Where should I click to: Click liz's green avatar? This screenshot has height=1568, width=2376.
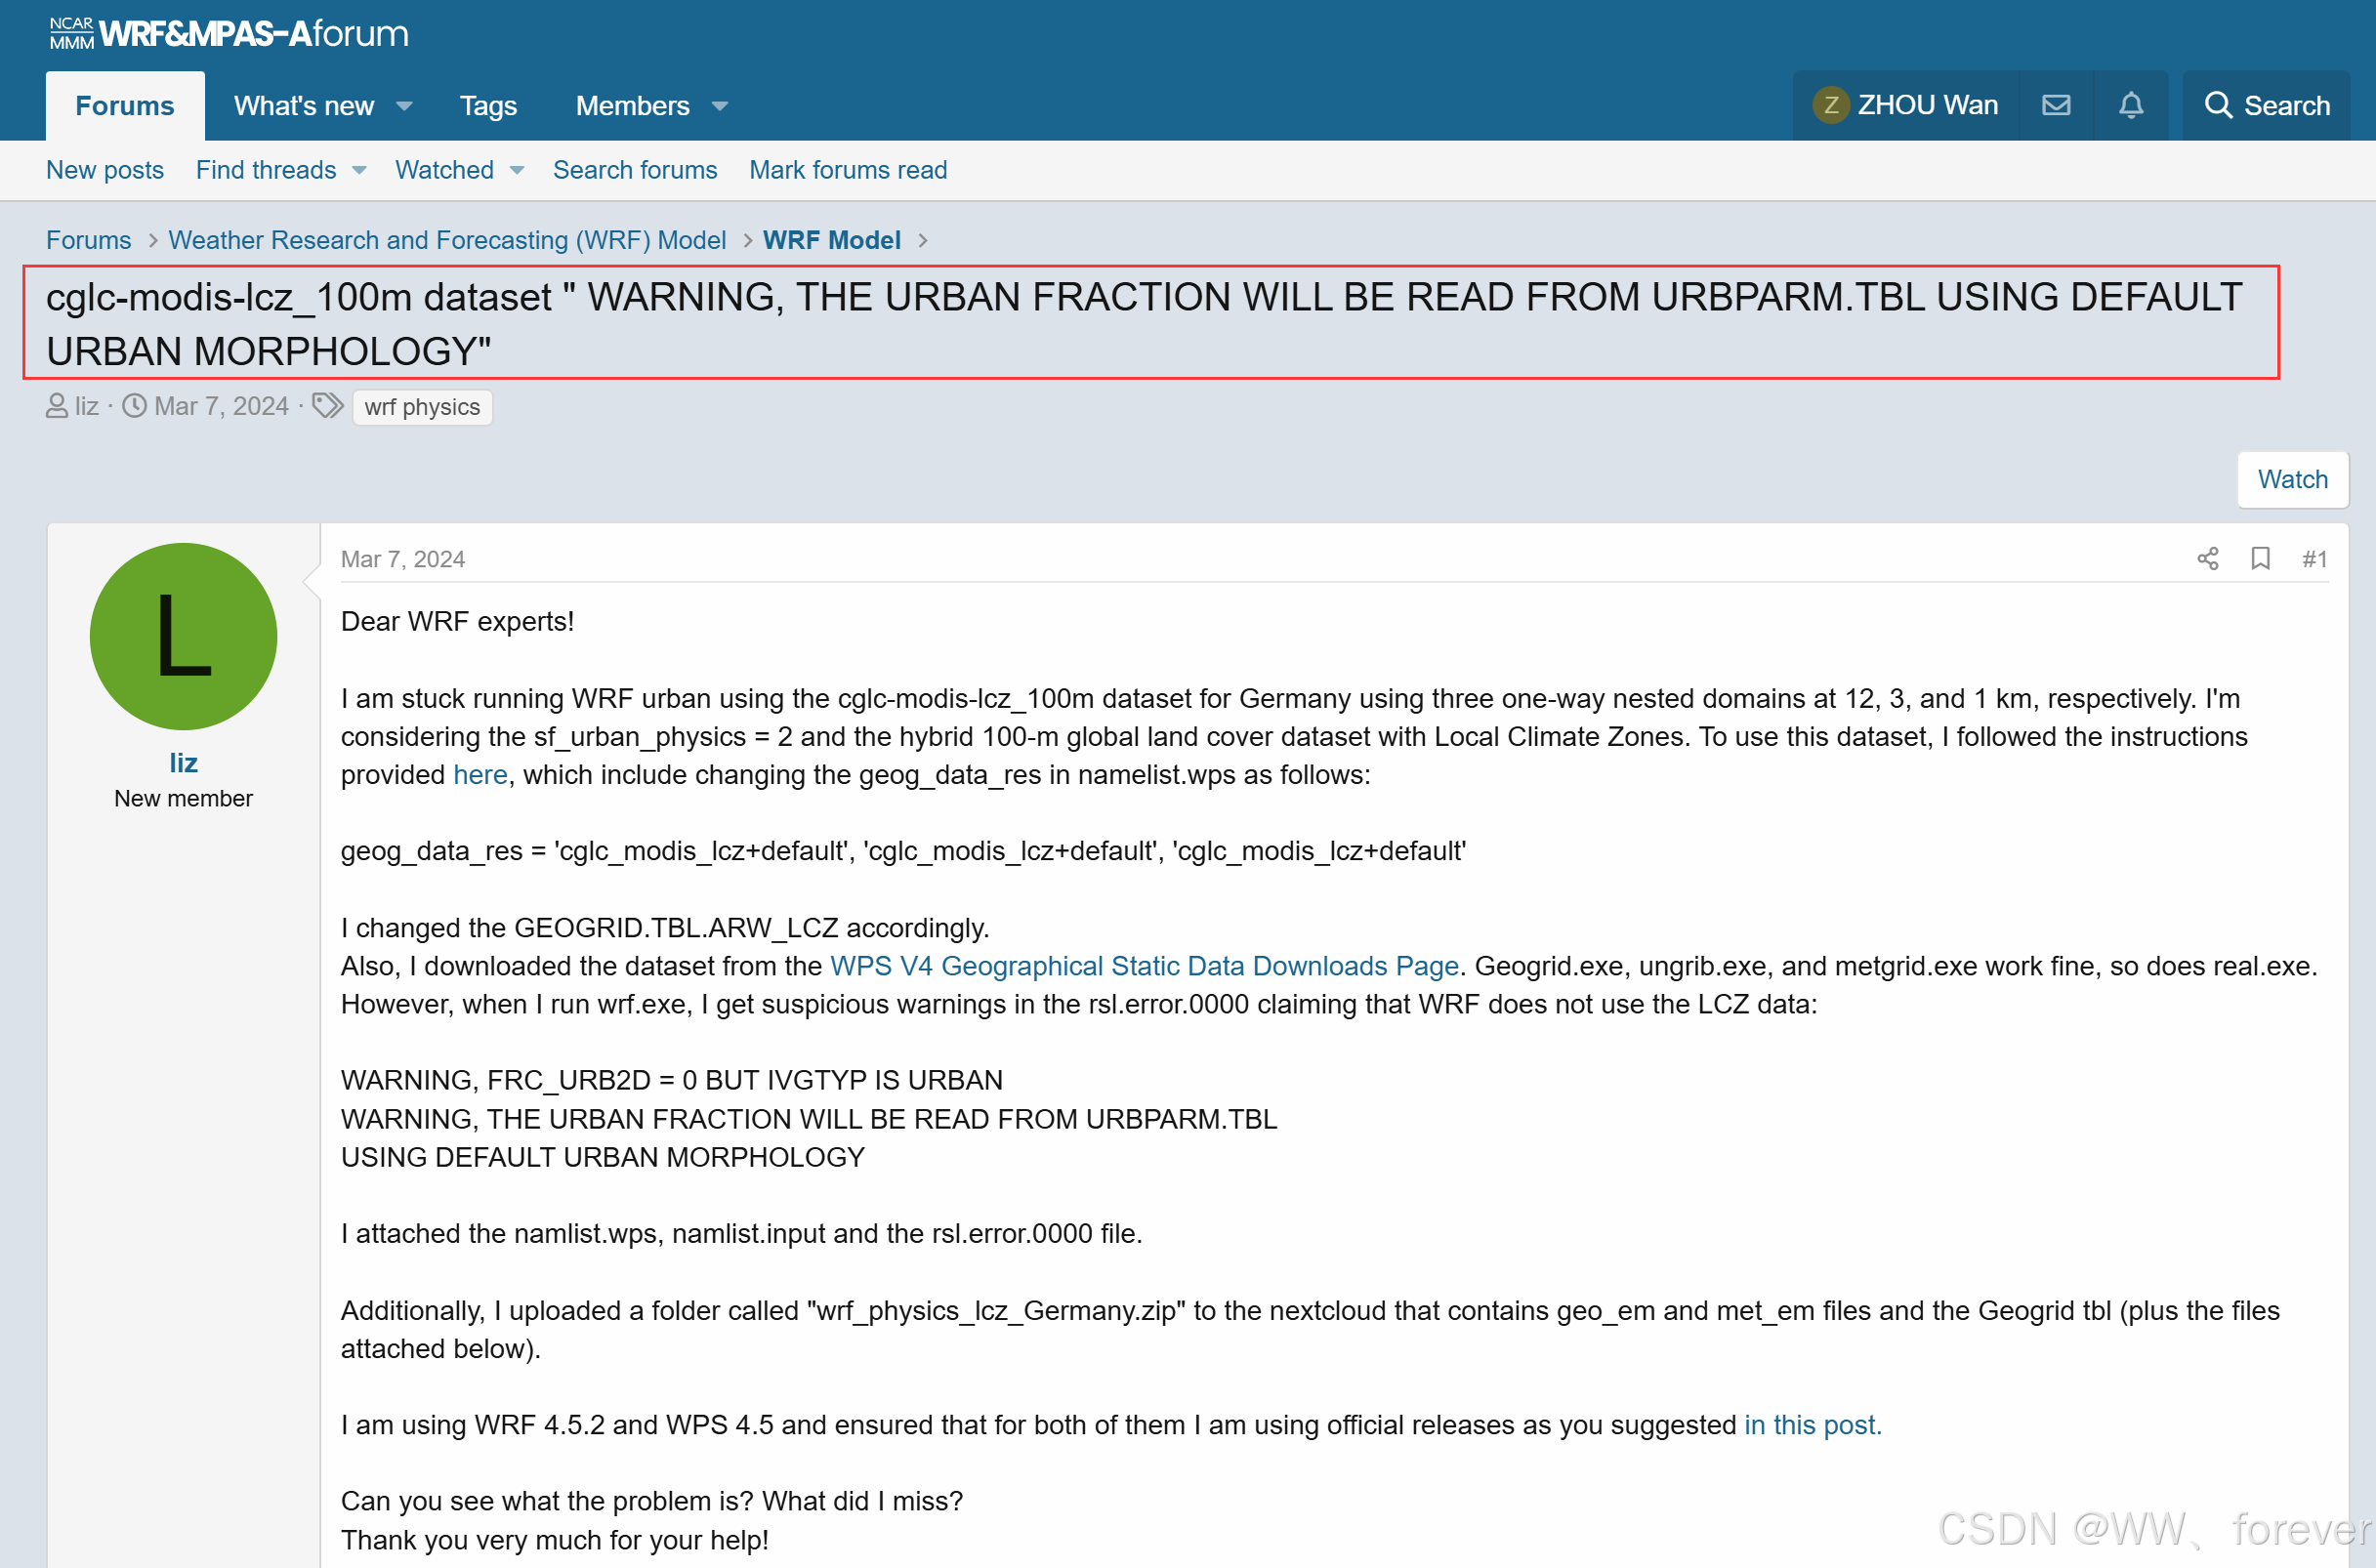[183, 636]
